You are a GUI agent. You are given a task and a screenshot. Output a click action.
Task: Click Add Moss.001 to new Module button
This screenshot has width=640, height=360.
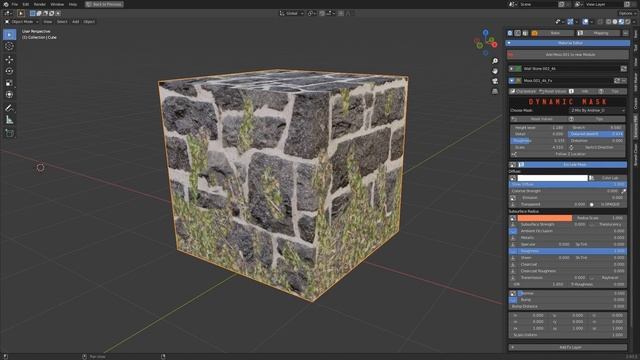[568, 54]
